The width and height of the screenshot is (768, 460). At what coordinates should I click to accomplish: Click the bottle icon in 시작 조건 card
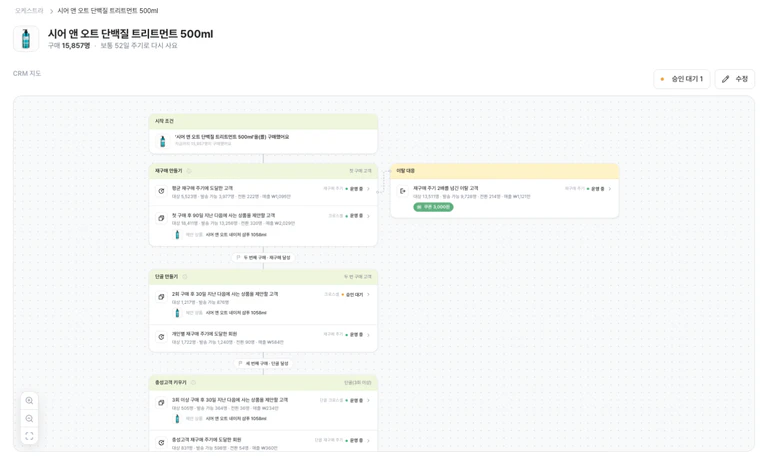(163, 141)
